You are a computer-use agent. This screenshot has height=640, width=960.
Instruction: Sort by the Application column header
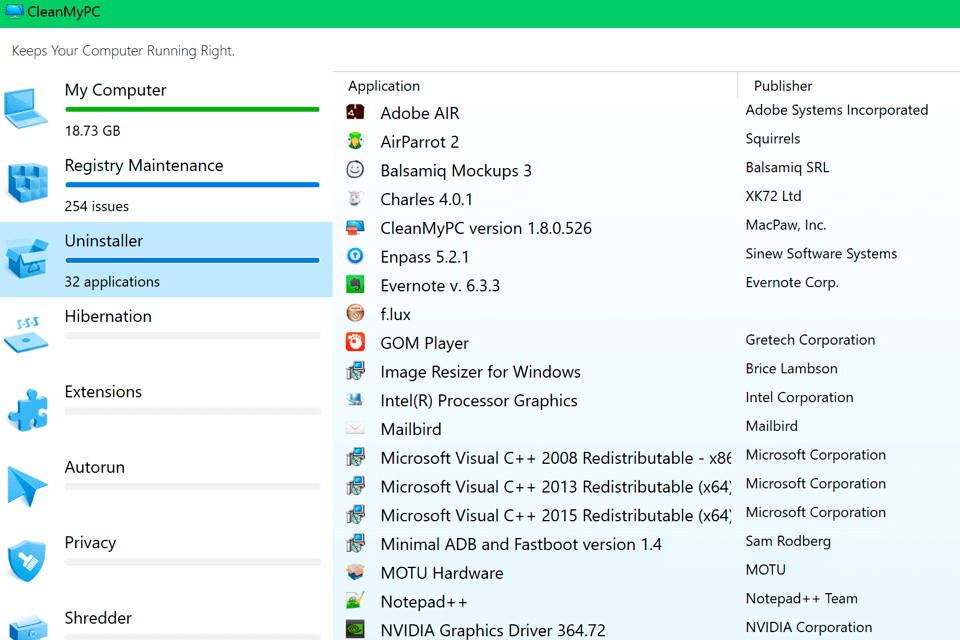[x=384, y=86]
